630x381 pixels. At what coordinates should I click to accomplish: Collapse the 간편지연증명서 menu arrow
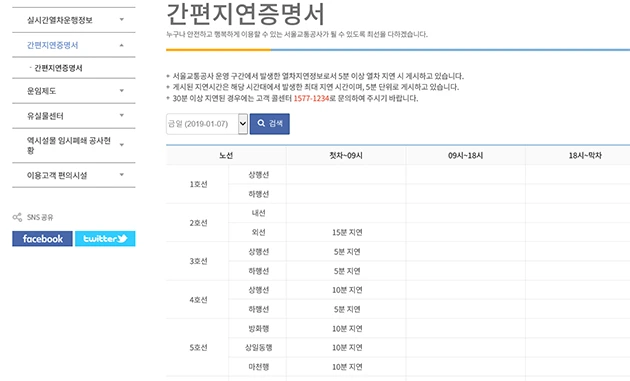point(121,45)
